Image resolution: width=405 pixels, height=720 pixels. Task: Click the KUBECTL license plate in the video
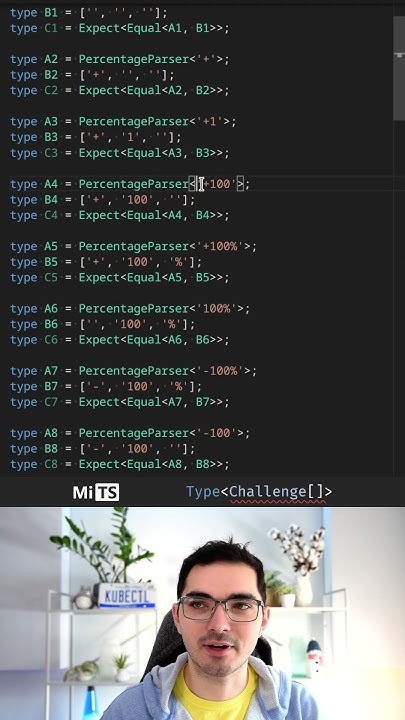(x=127, y=596)
